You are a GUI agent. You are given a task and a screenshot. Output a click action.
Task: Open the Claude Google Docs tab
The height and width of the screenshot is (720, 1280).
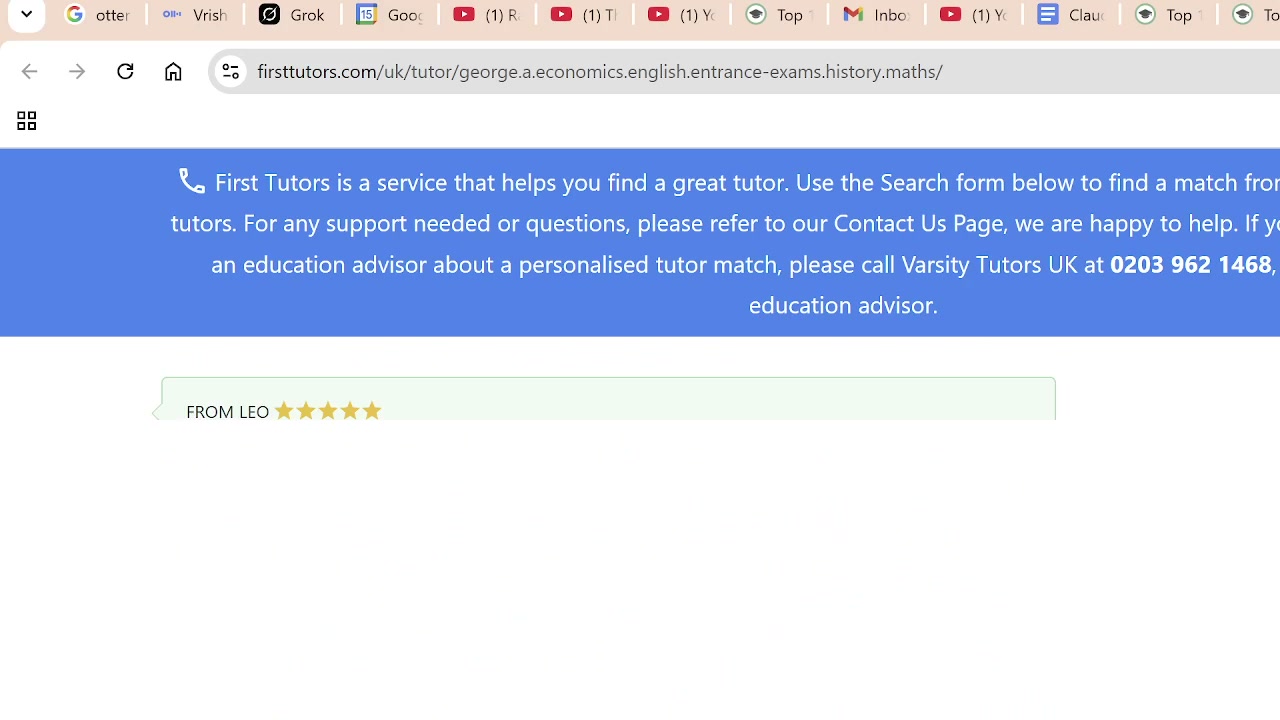click(x=1070, y=15)
